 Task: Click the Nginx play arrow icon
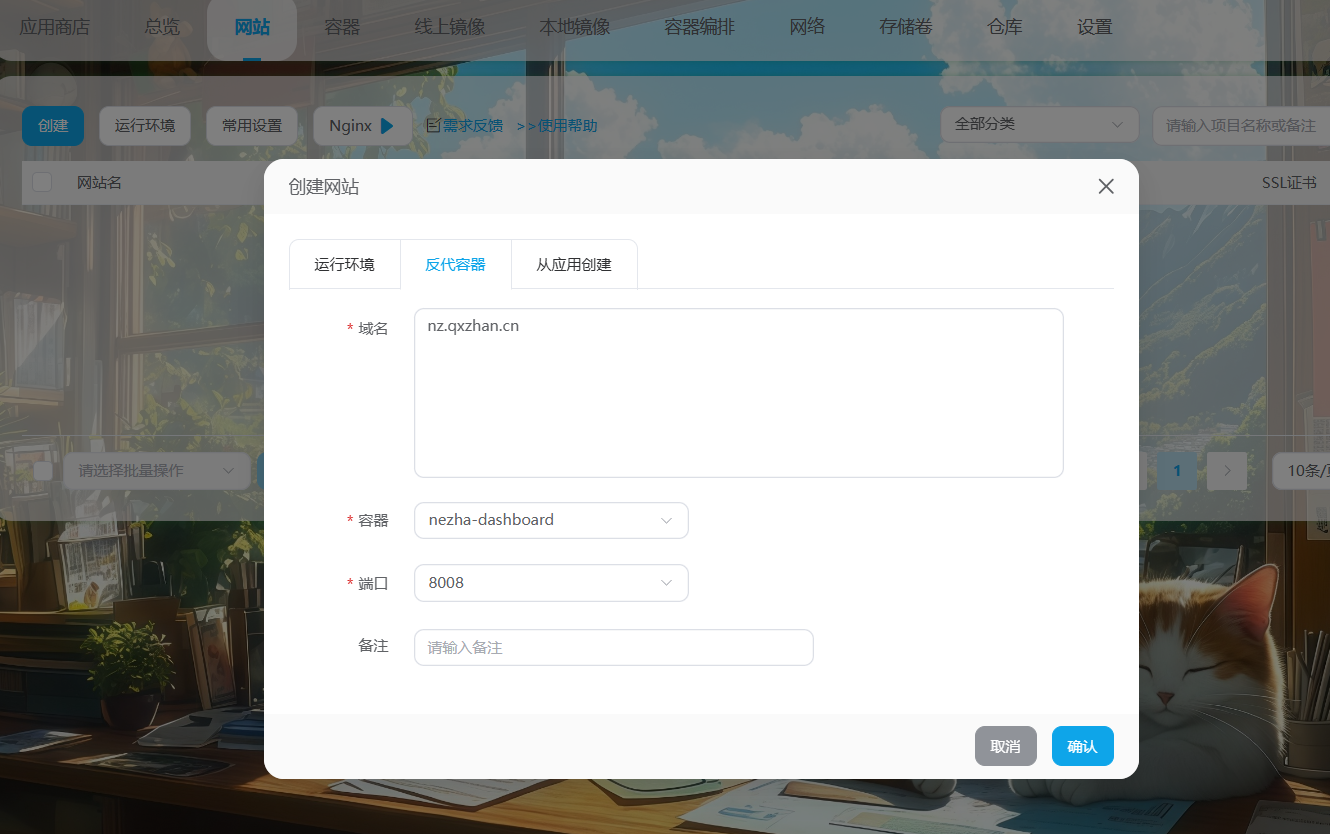tap(387, 126)
